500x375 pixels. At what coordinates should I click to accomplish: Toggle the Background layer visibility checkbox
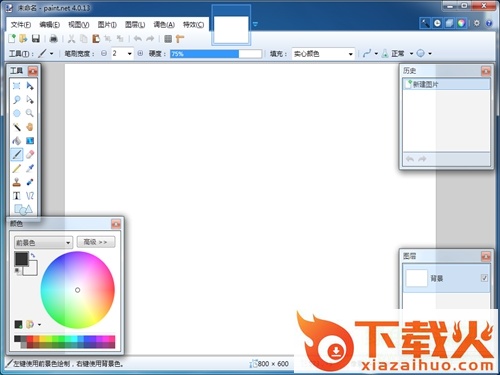(x=484, y=278)
